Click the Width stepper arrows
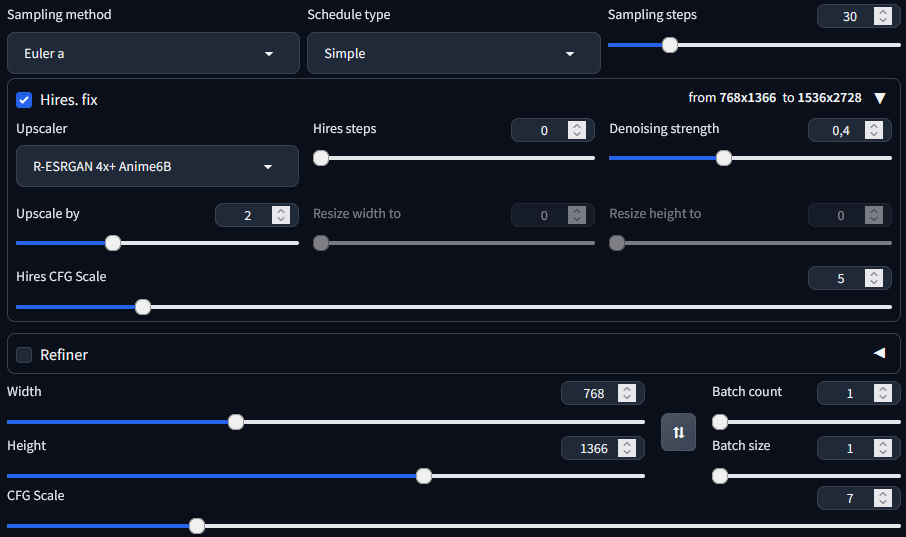This screenshot has width=906, height=537. (627, 393)
